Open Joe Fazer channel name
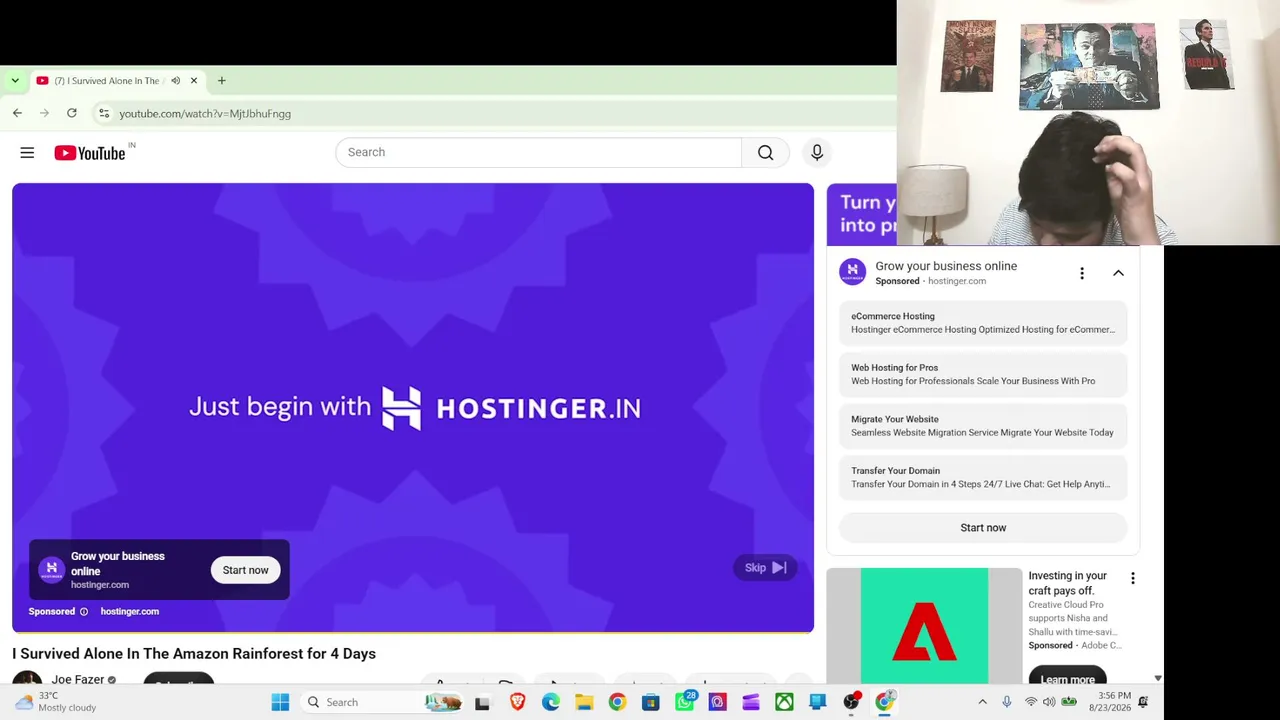This screenshot has width=1280, height=720. [x=78, y=680]
